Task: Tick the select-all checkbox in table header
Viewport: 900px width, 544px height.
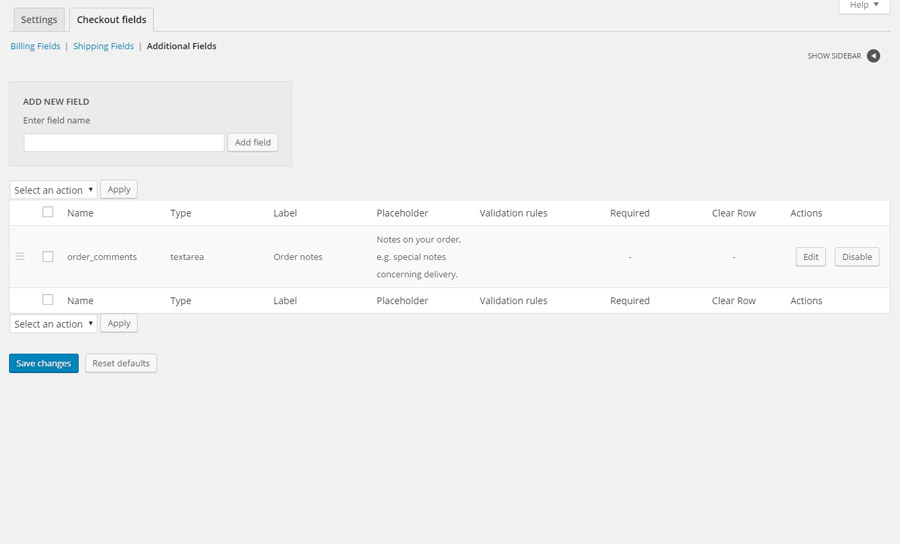Action: point(47,212)
